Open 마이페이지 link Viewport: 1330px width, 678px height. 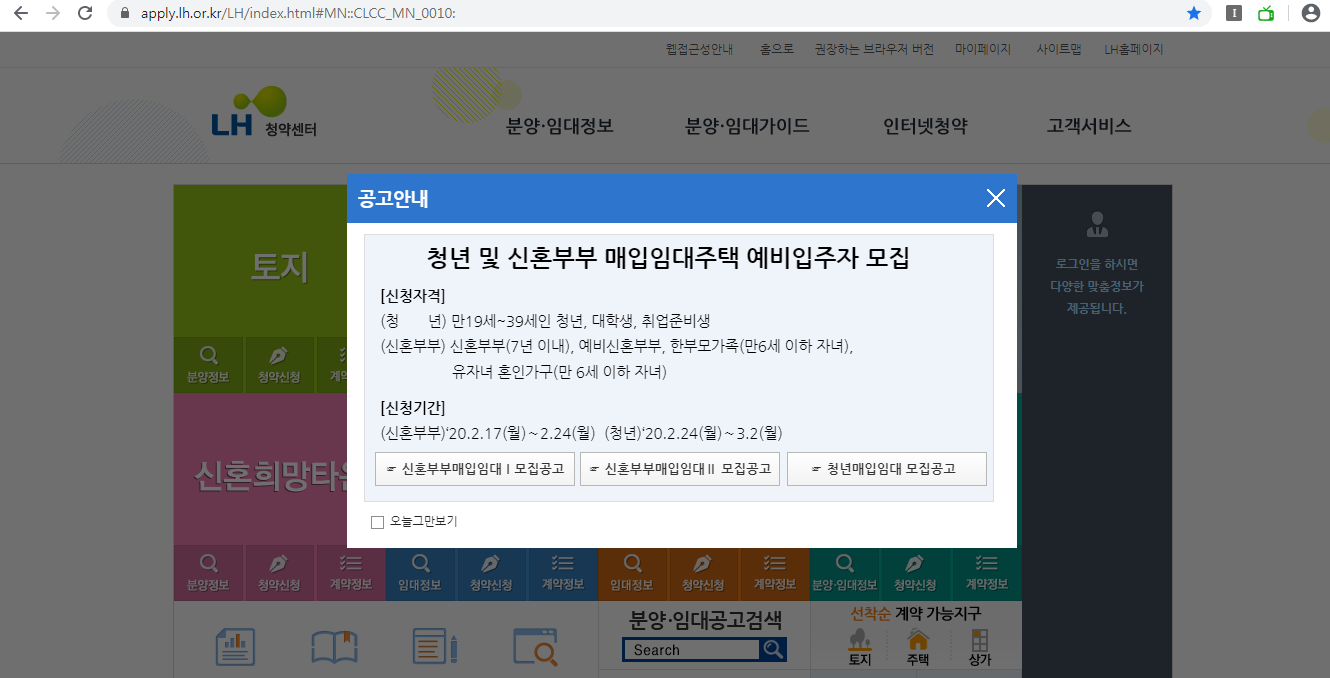point(983,49)
